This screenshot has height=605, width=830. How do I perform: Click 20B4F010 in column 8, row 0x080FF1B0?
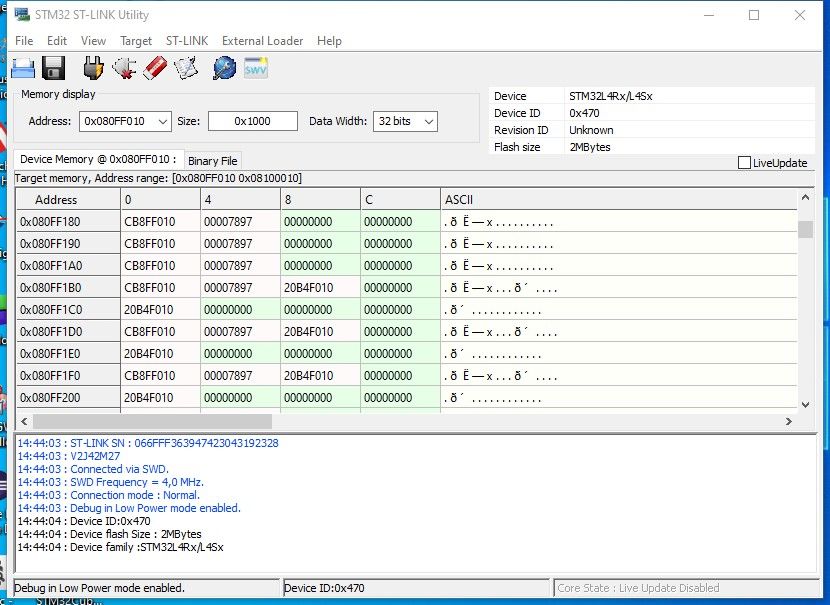coord(320,288)
